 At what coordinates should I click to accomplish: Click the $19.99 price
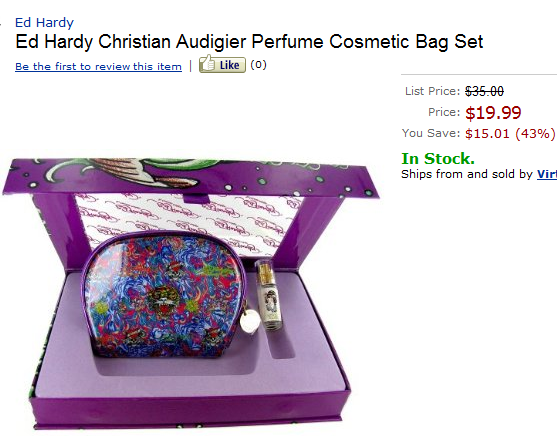click(x=493, y=113)
